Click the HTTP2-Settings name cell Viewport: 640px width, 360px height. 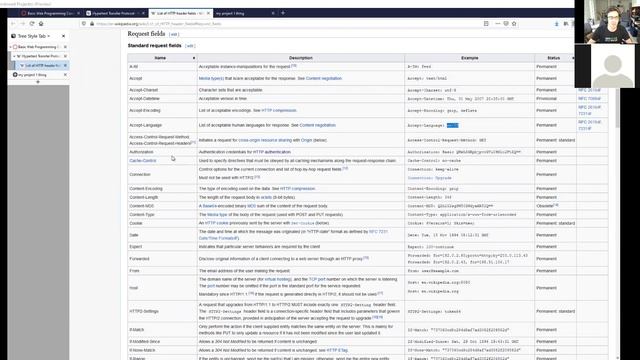coord(162,311)
